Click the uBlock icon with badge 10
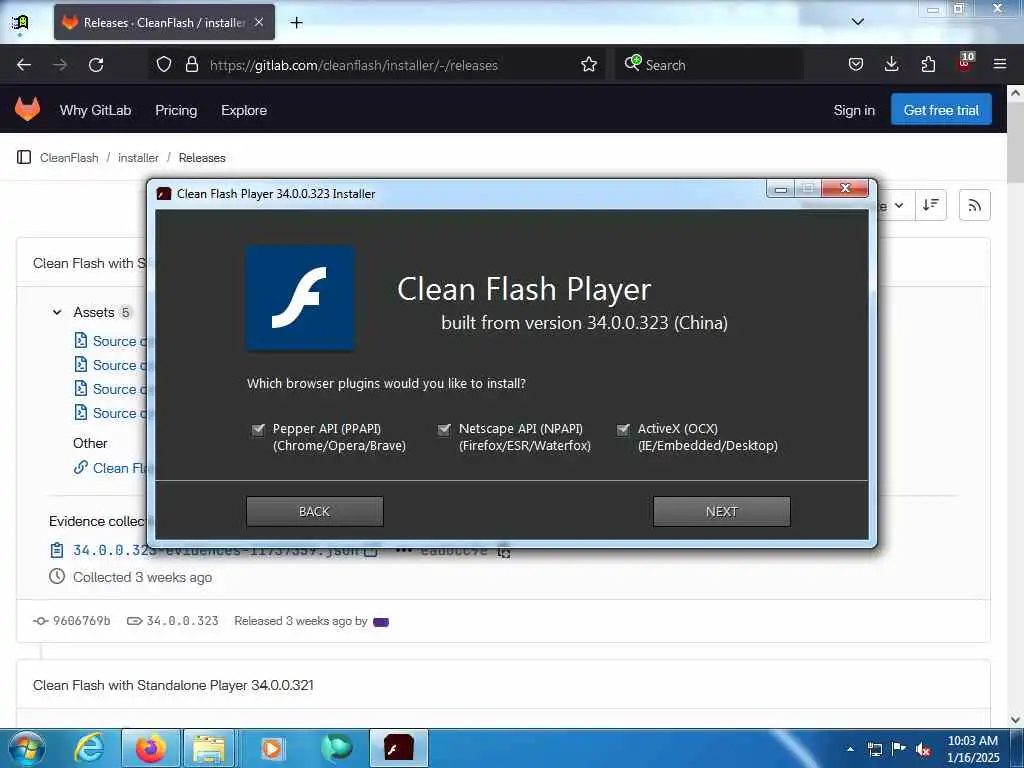The height and width of the screenshot is (768, 1024). (965, 63)
